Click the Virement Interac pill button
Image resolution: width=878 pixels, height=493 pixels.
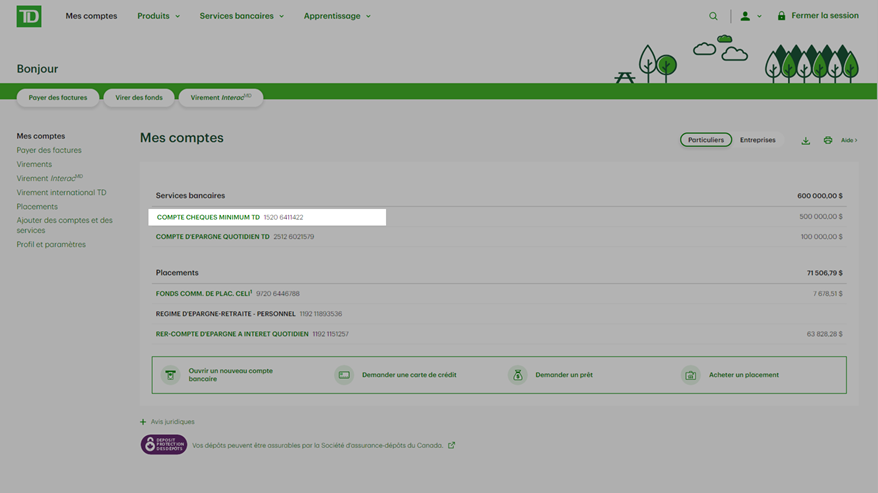221,97
